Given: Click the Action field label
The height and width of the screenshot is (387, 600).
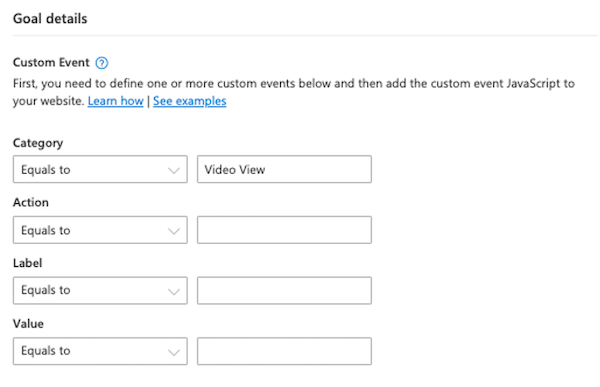Looking at the screenshot, I should 31,202.
